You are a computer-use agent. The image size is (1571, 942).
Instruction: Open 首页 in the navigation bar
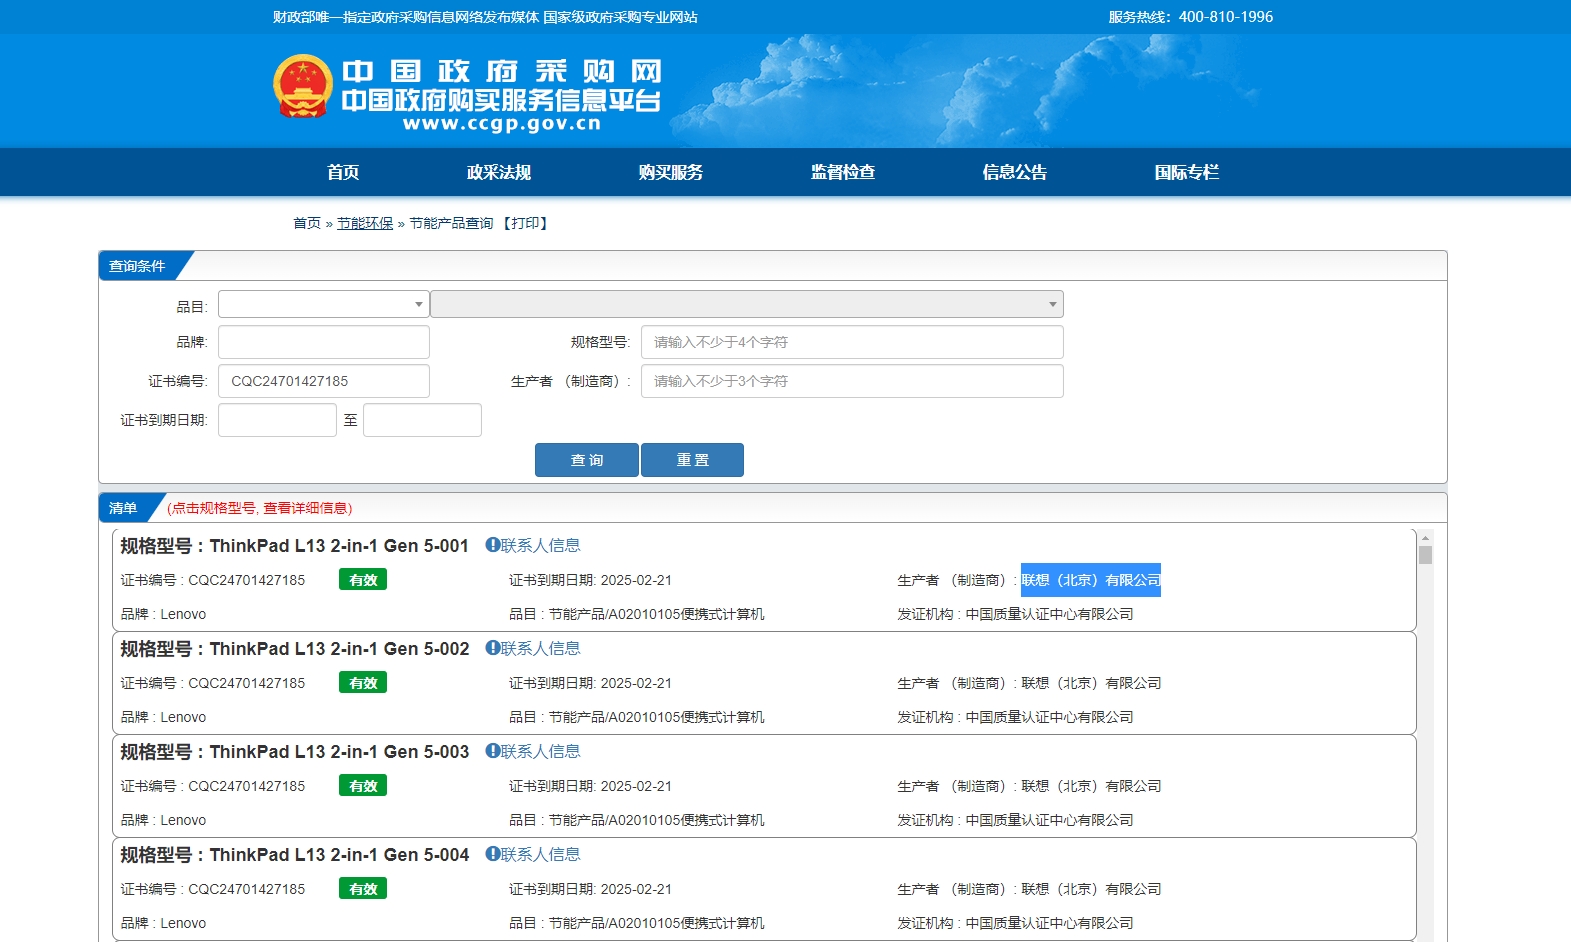pyautogui.click(x=343, y=172)
